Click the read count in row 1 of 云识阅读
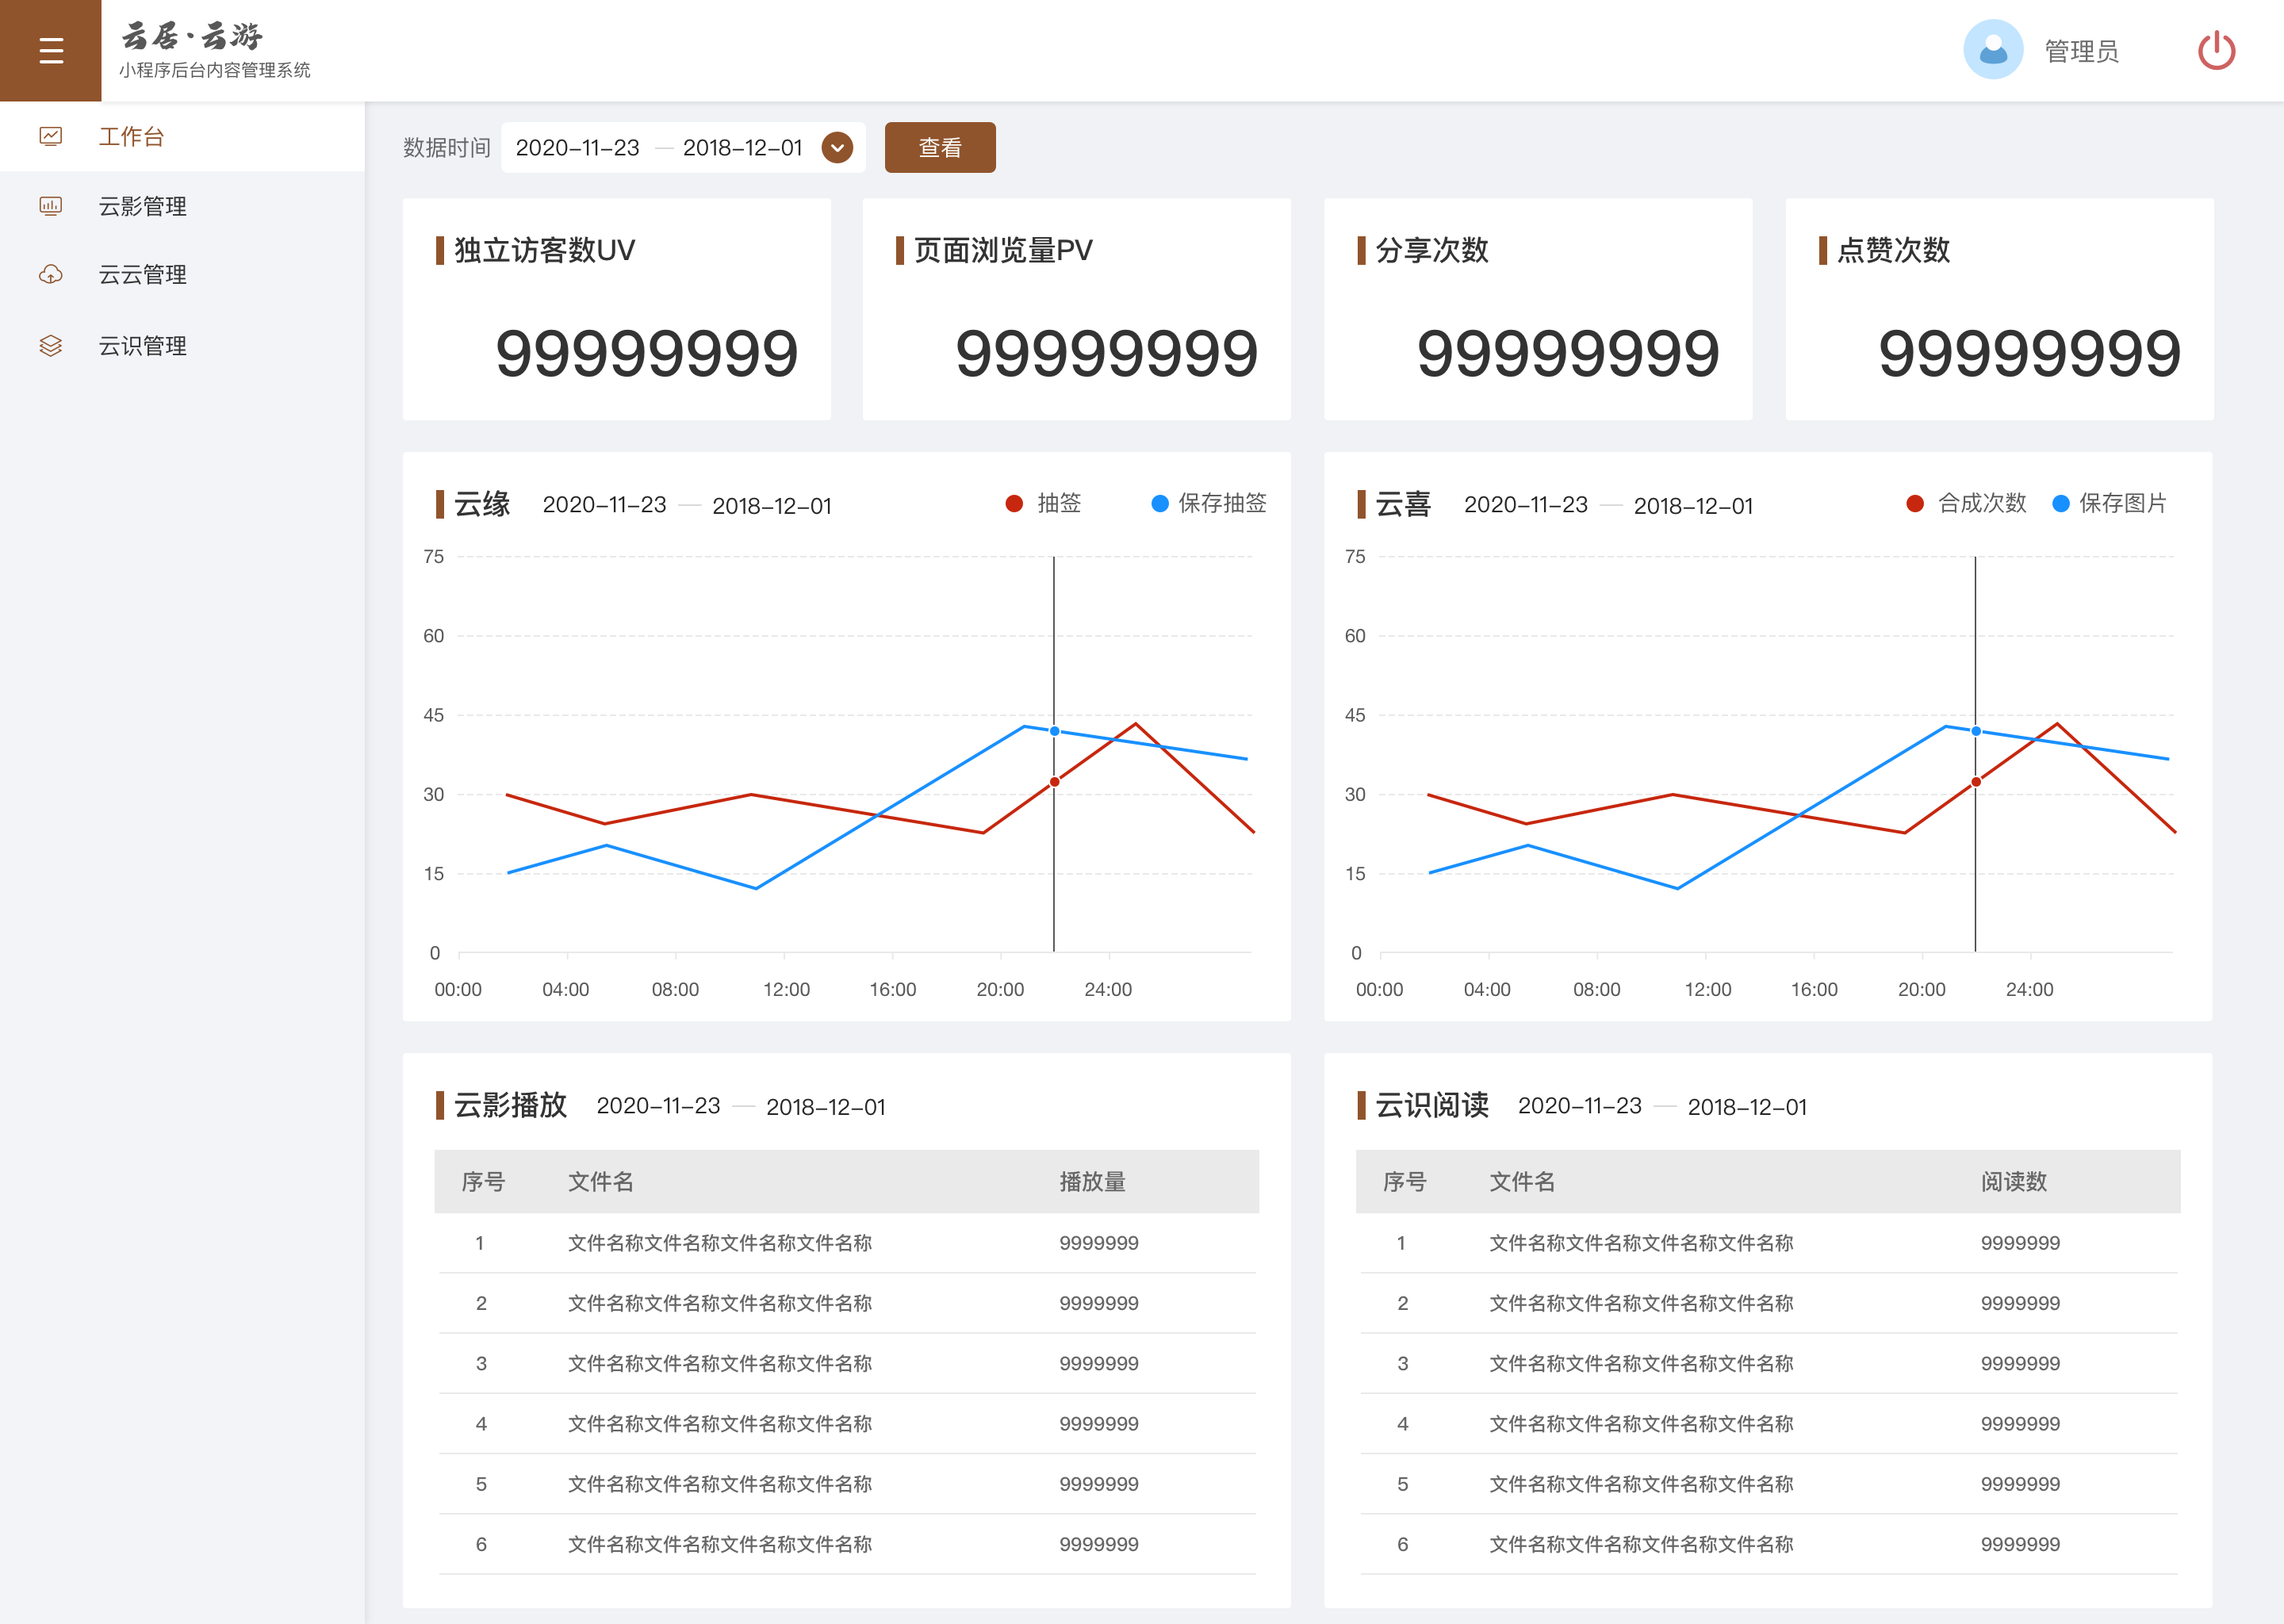This screenshot has width=2284, height=1624. (x=2019, y=1243)
